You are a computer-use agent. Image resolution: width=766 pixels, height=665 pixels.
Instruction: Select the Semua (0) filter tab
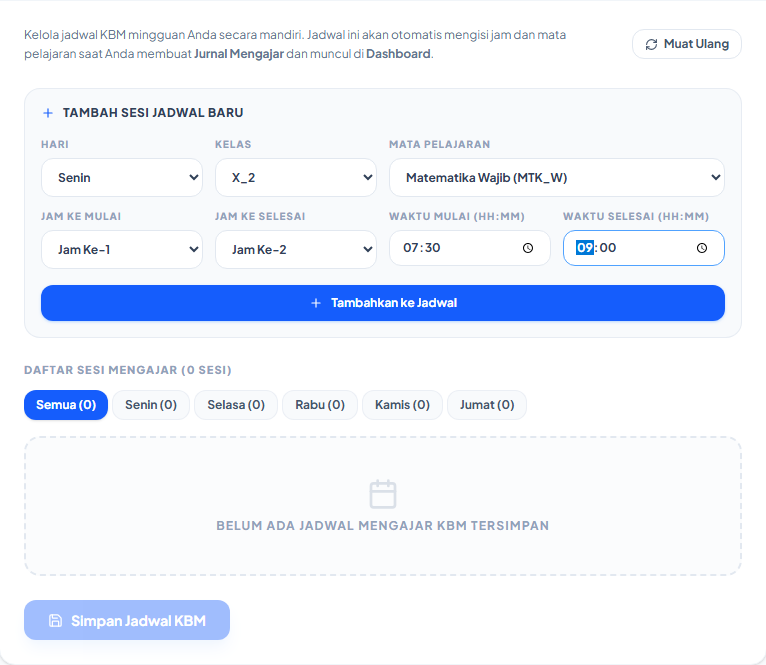[66, 405]
